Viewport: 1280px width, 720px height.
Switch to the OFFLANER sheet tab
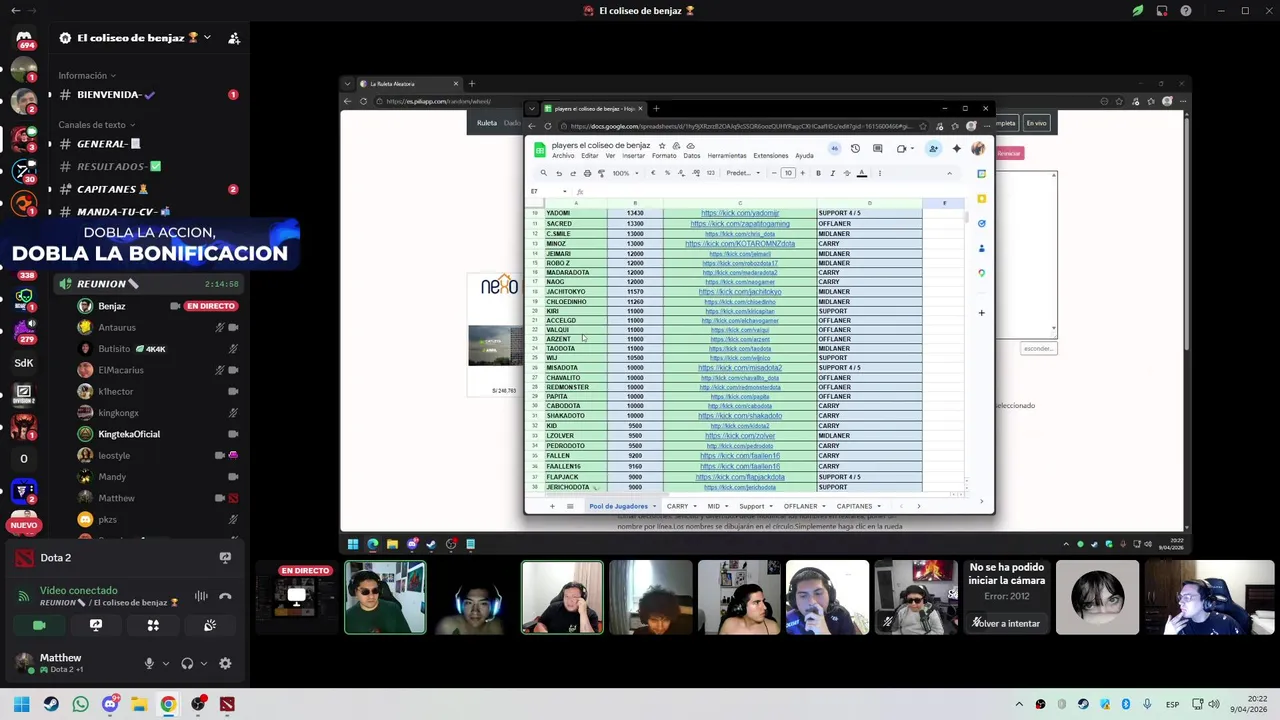[x=801, y=506]
